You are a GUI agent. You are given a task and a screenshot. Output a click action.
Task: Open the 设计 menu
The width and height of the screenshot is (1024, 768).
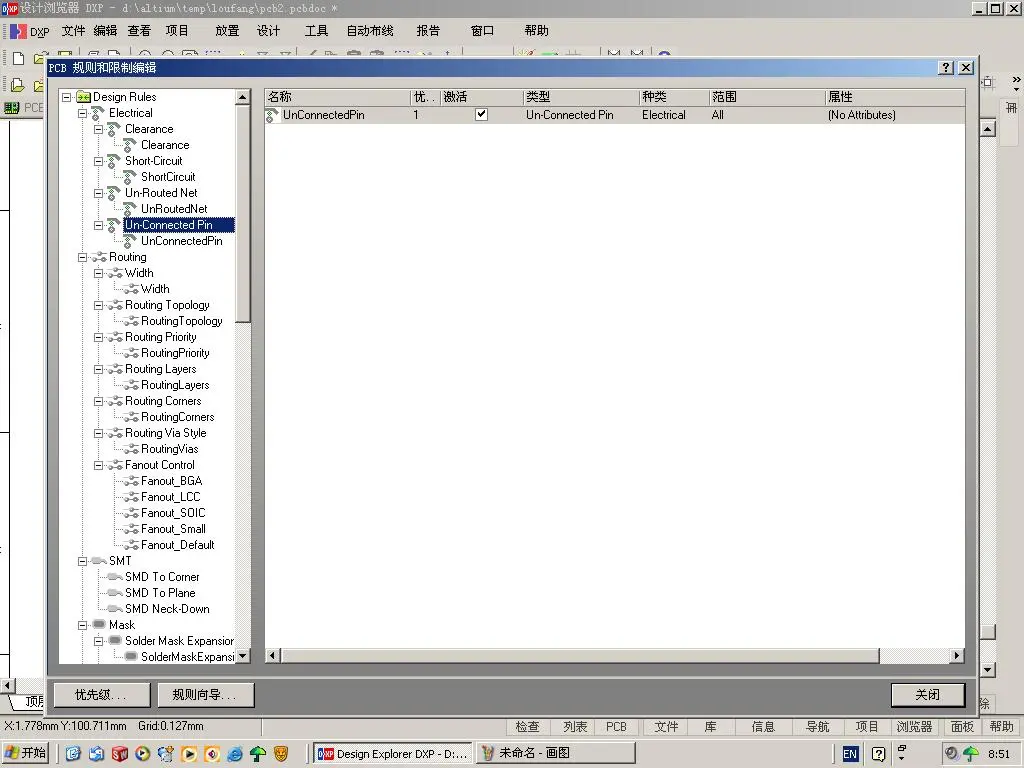[268, 31]
